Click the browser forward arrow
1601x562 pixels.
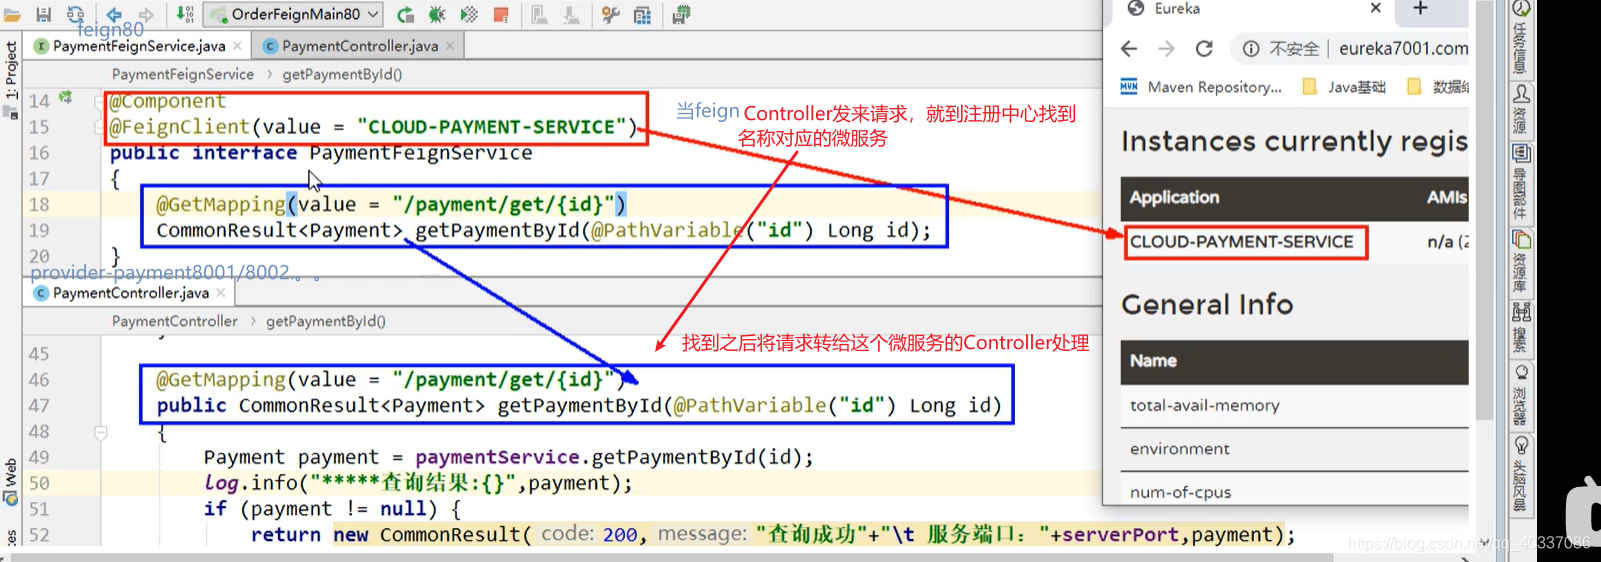click(1166, 48)
